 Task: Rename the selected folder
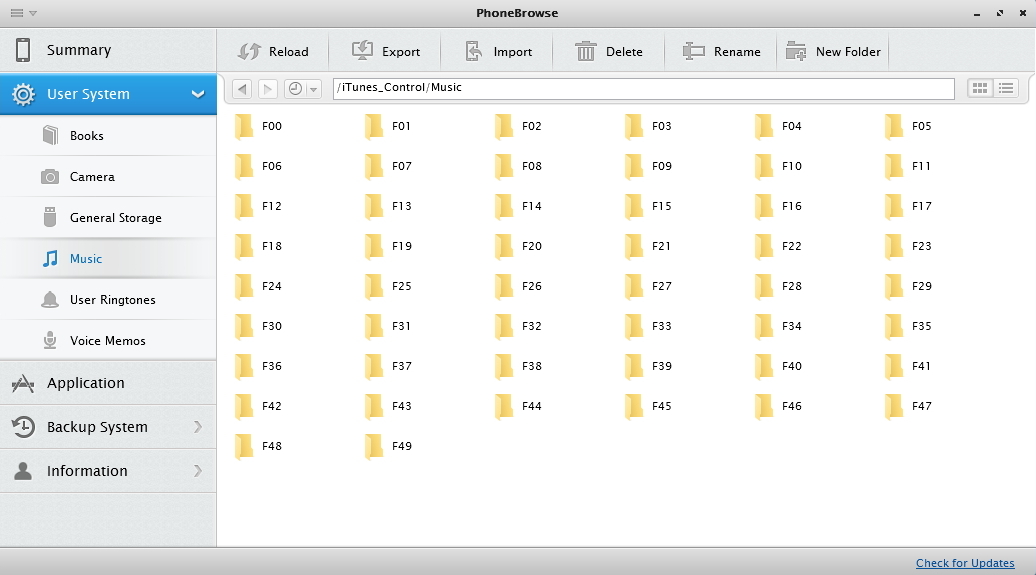722,52
